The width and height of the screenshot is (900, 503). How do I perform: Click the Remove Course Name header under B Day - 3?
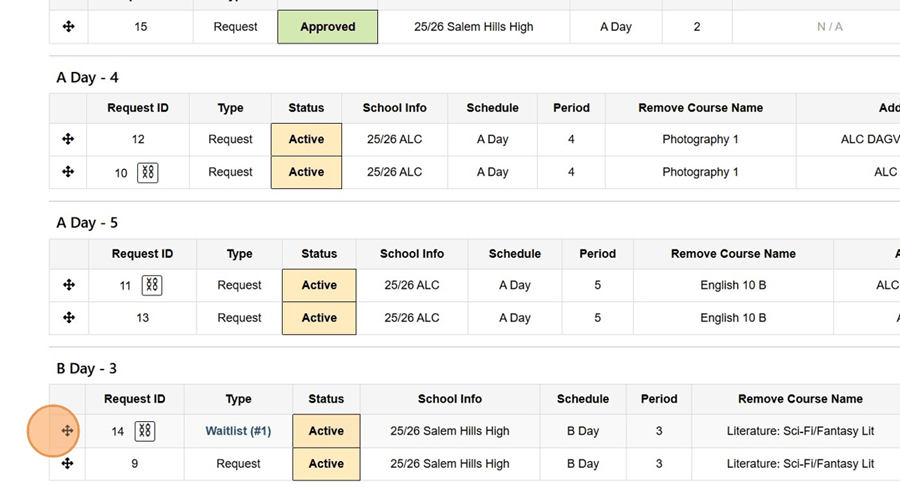point(800,399)
